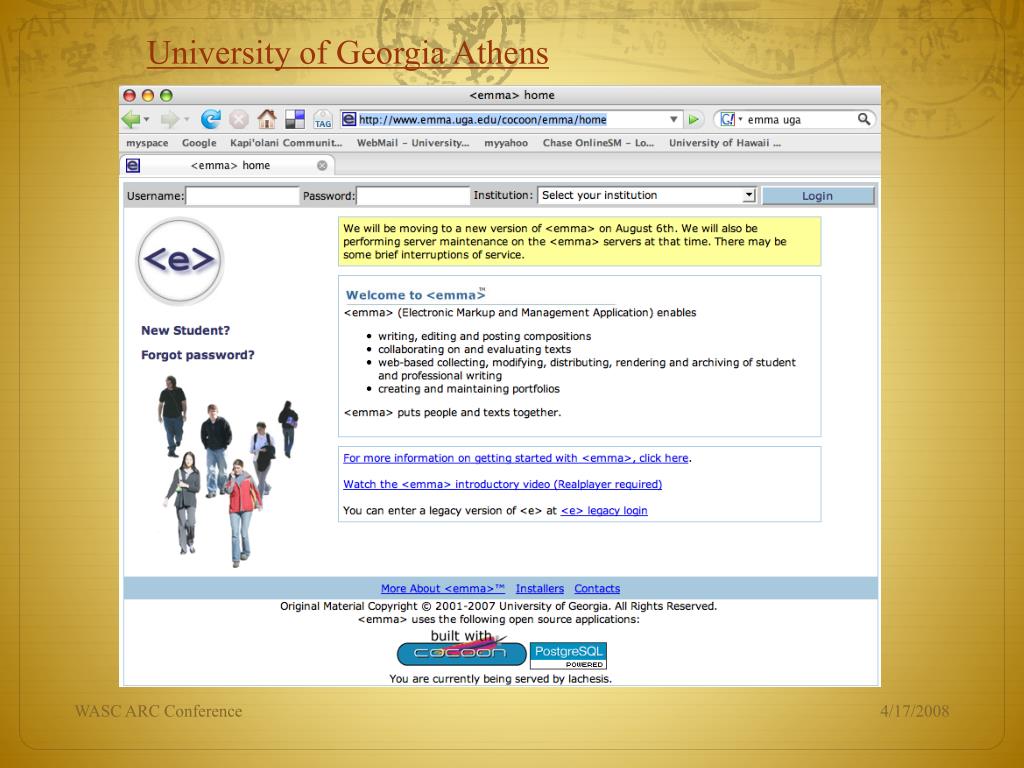This screenshot has width=1024, height=768.
Task: Click the University of Georgia Athens title link
Action: pos(347,54)
